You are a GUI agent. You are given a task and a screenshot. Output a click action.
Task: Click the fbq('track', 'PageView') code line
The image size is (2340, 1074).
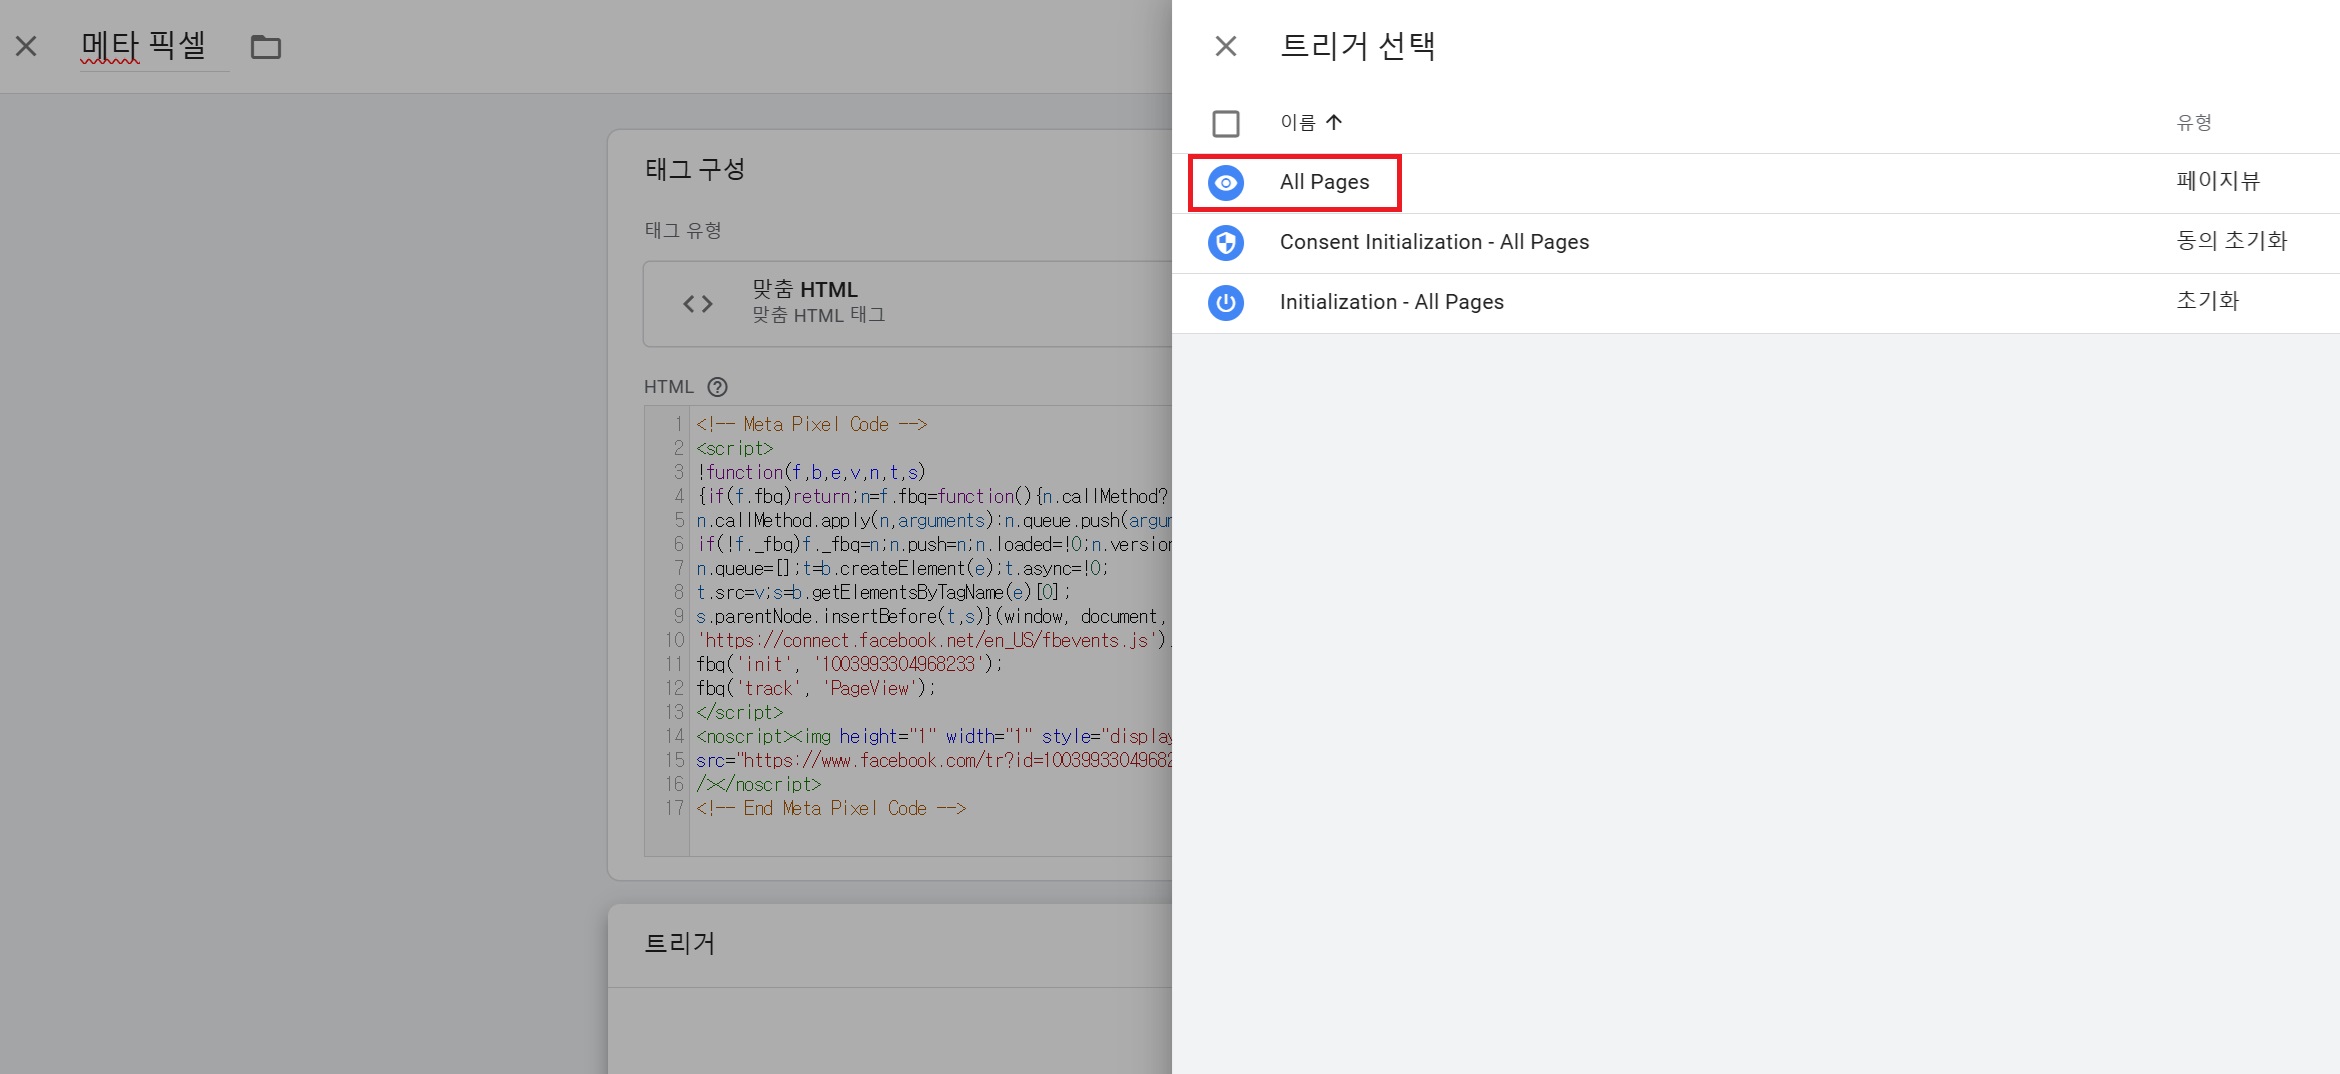click(816, 688)
